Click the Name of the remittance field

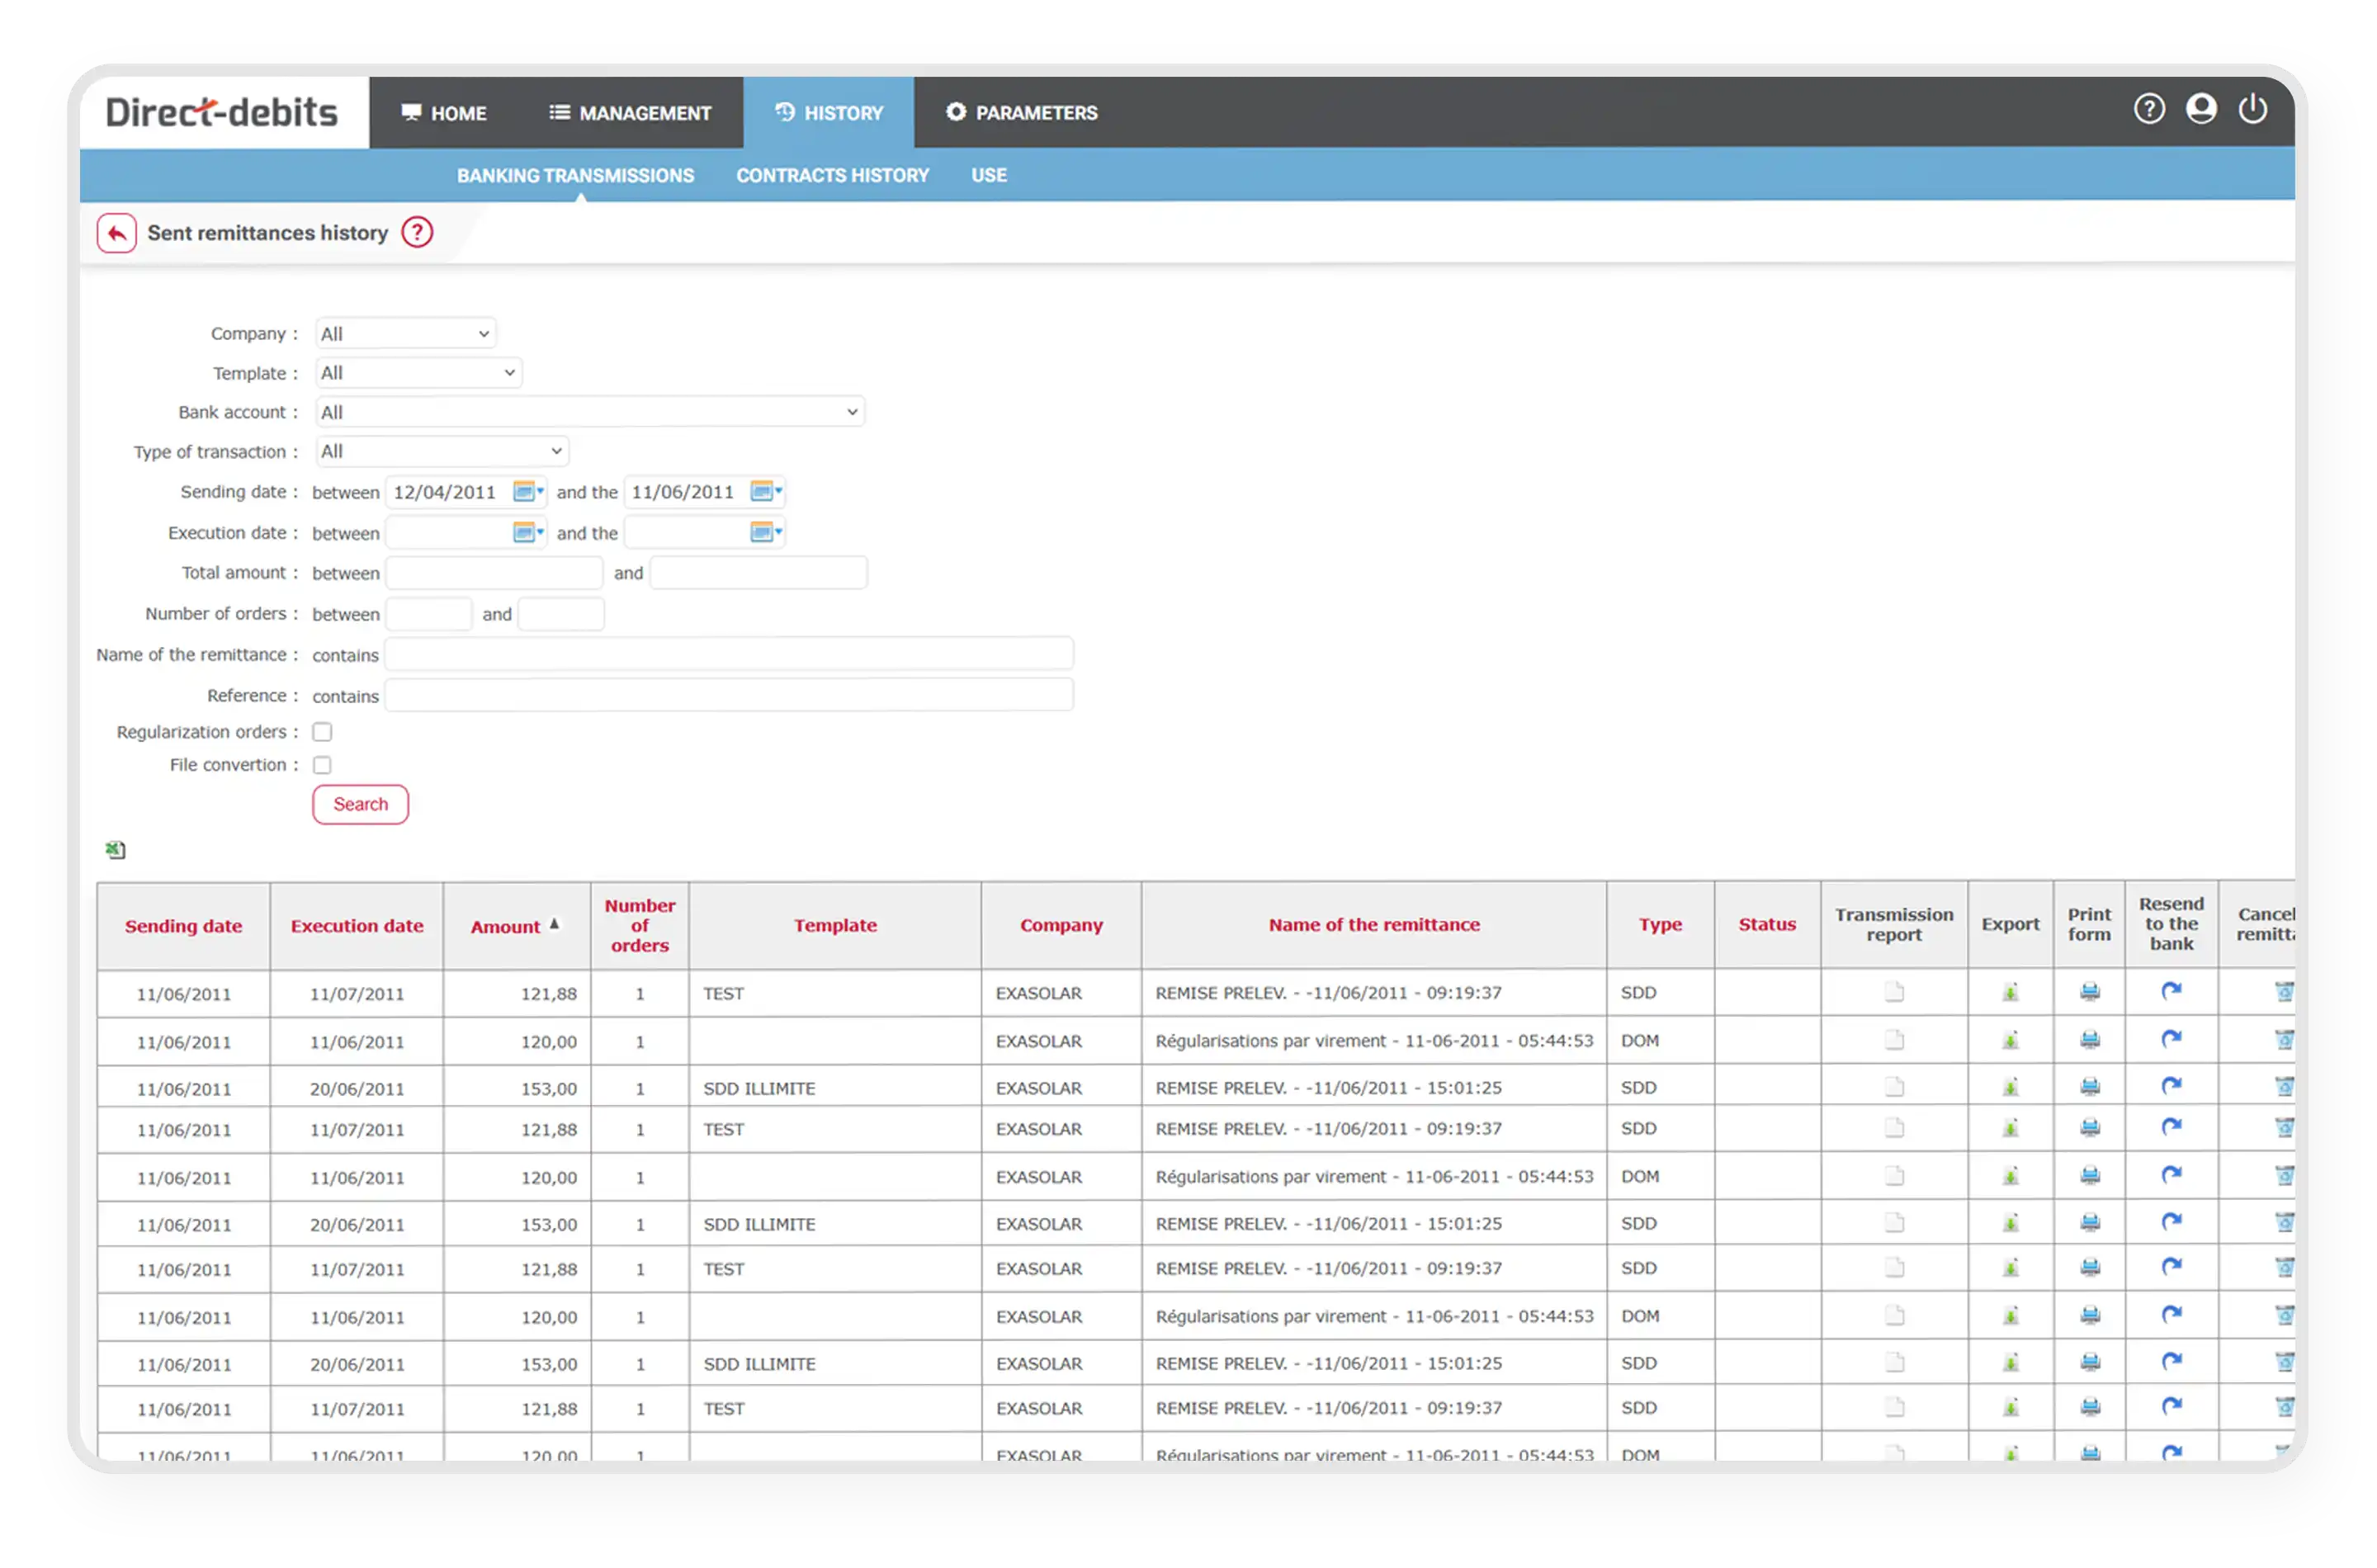point(728,654)
